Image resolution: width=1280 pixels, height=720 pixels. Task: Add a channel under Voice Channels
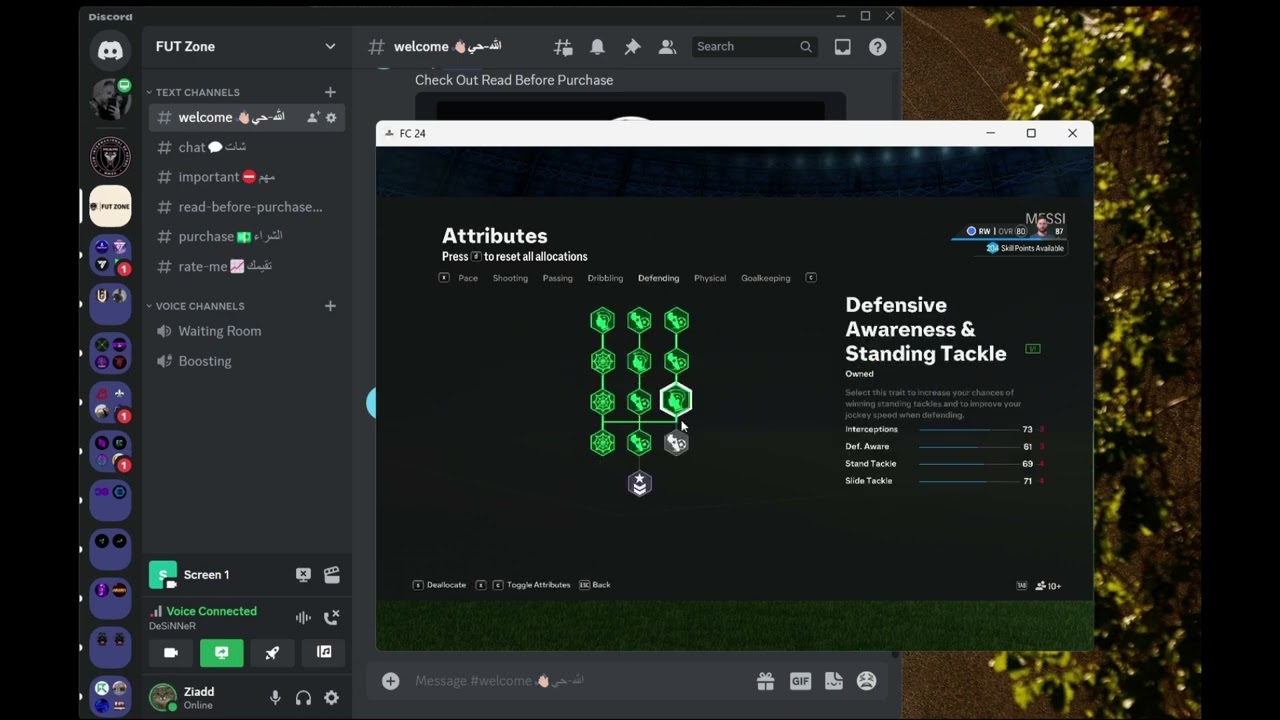(x=330, y=306)
